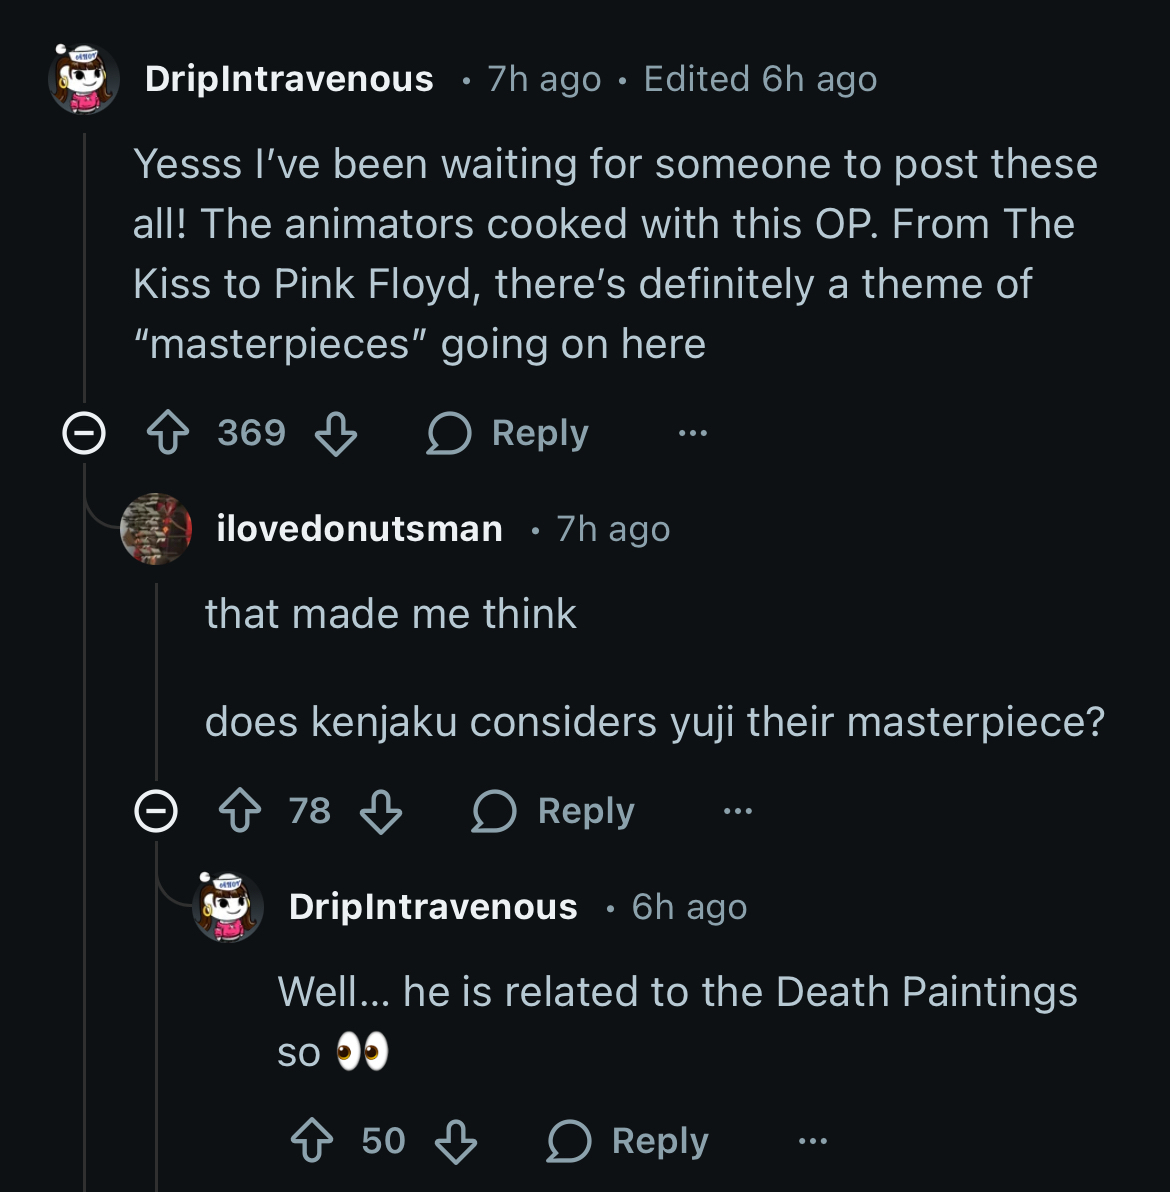Reply to the Death Paintings comment
Screen dimensions: 1170x1192
click(628, 1141)
